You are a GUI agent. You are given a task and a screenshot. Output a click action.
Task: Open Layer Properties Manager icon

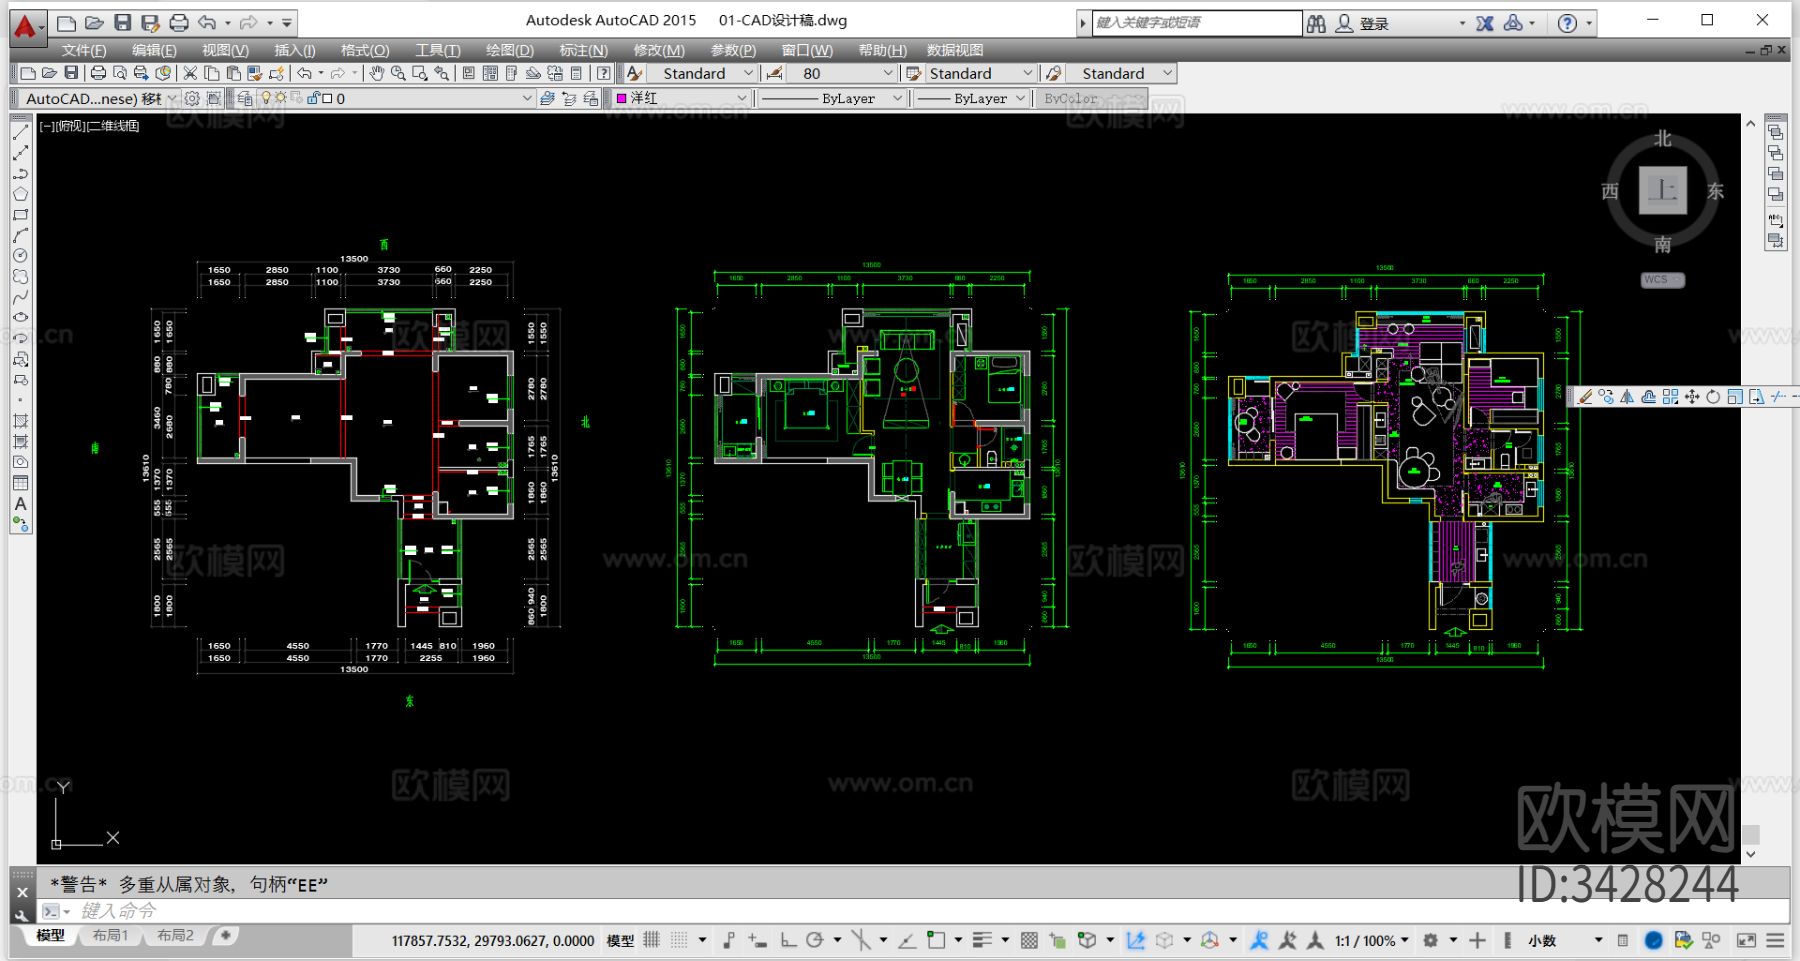click(244, 98)
